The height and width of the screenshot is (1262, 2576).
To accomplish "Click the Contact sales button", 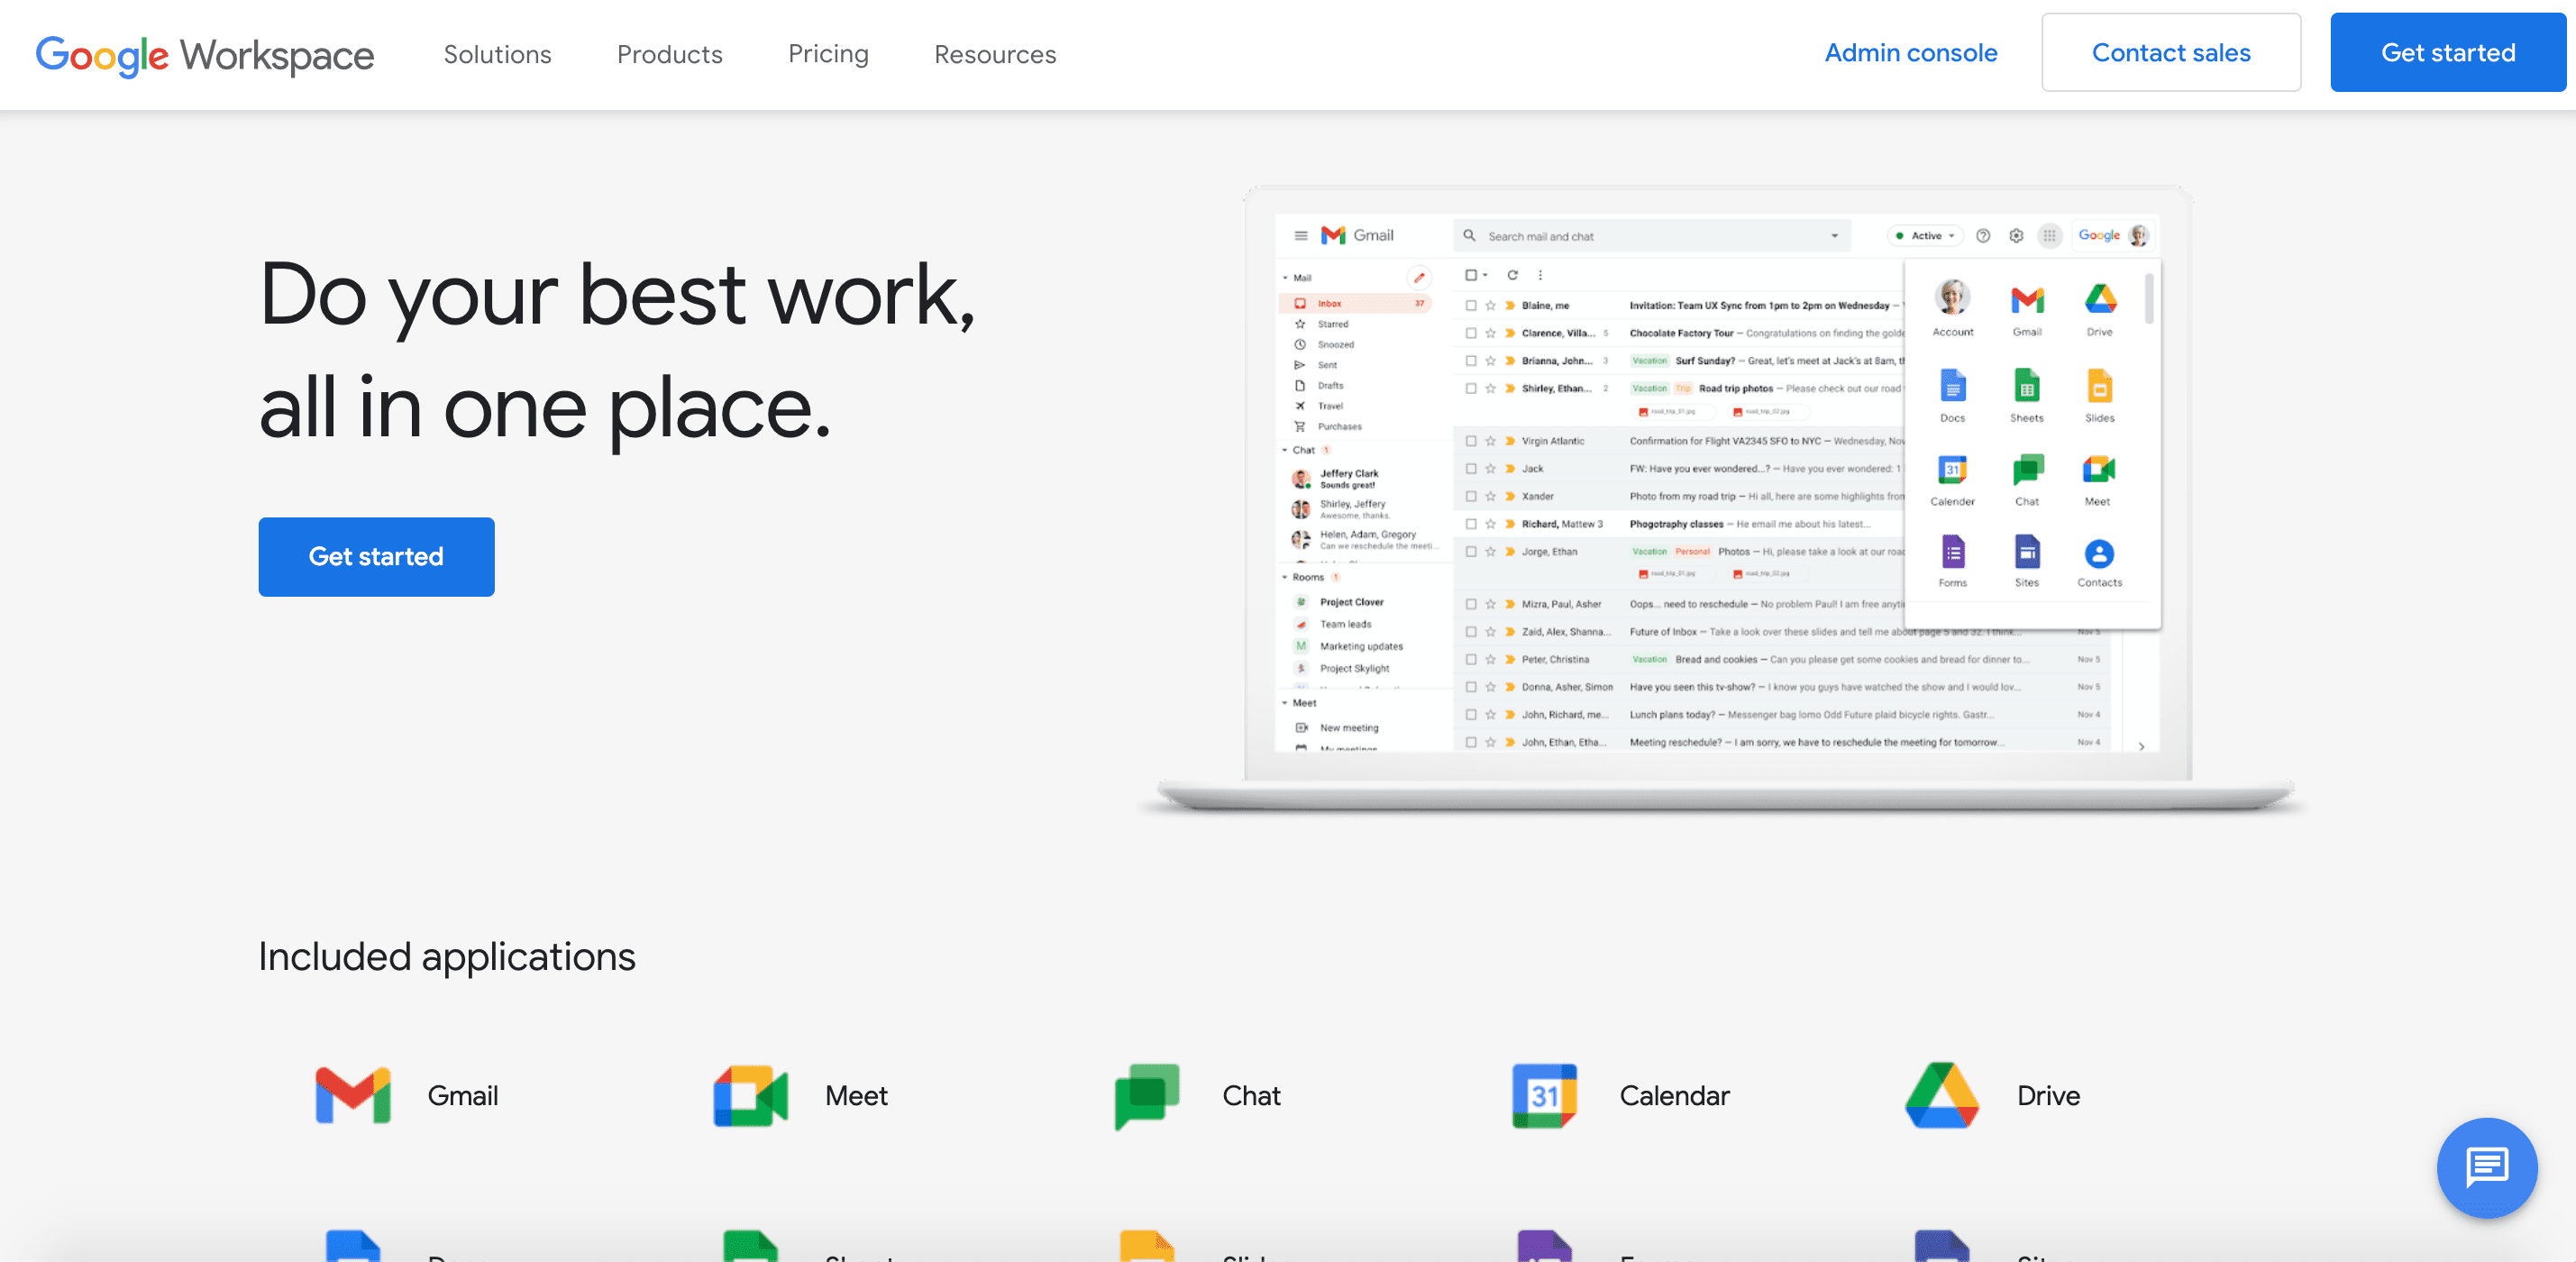I will coord(2171,53).
